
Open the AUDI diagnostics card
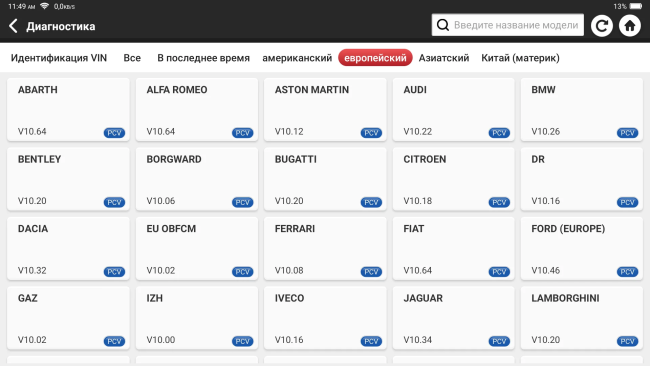[x=454, y=109]
